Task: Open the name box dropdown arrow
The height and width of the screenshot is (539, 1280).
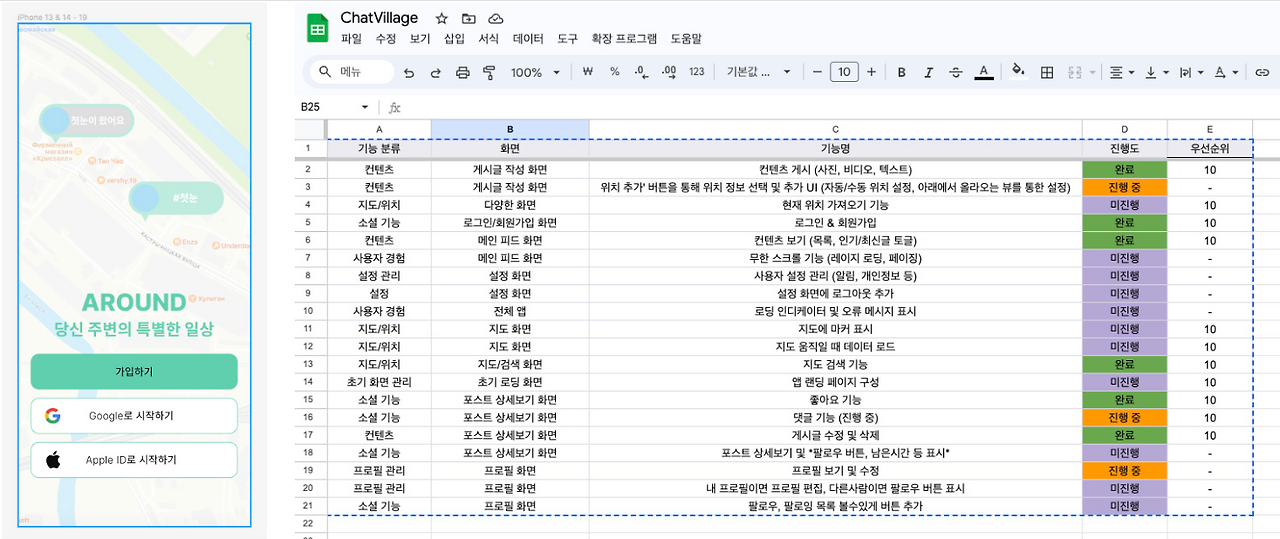Action: pos(365,107)
